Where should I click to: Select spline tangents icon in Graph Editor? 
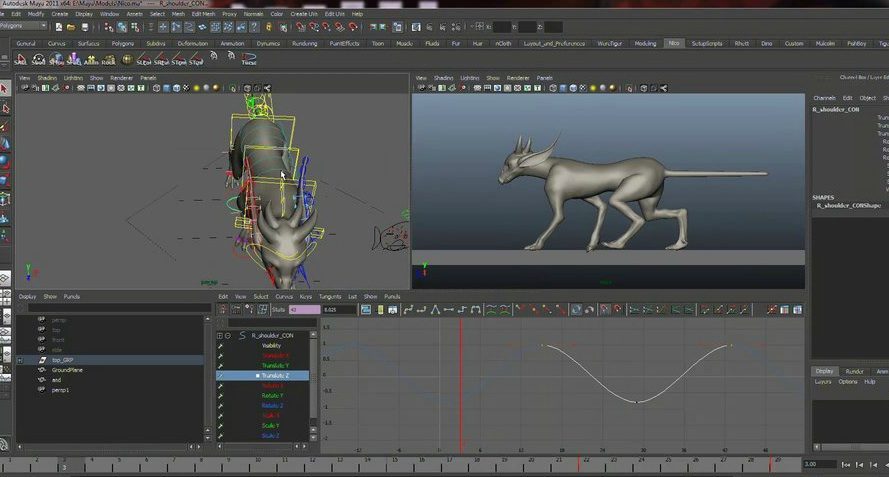pos(408,310)
